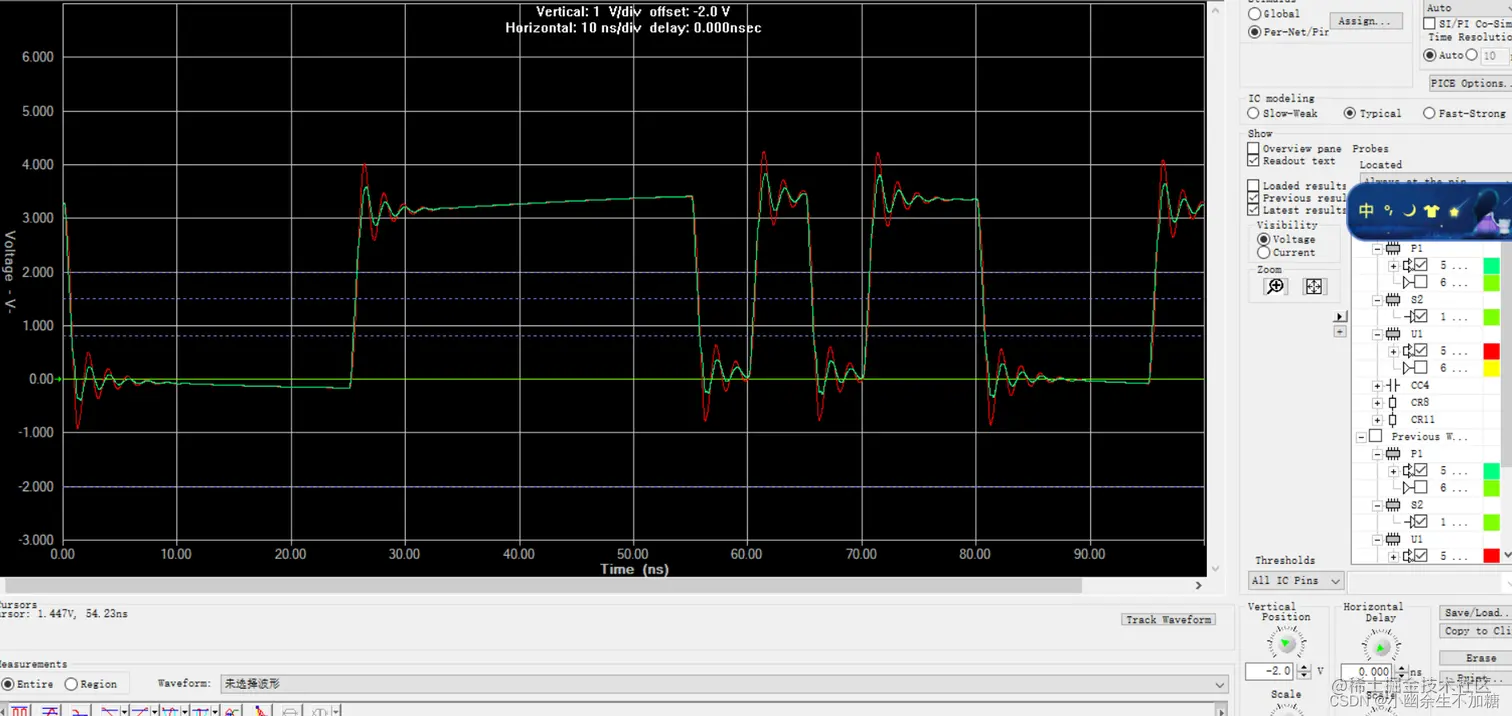This screenshot has width=1512, height=716.
Task: Click the 中 language icon in IME bar
Action: 1367,211
